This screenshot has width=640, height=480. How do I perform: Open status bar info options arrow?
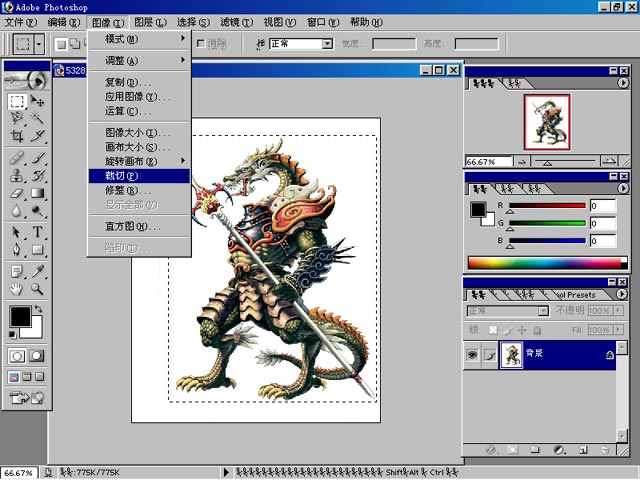click(227, 473)
